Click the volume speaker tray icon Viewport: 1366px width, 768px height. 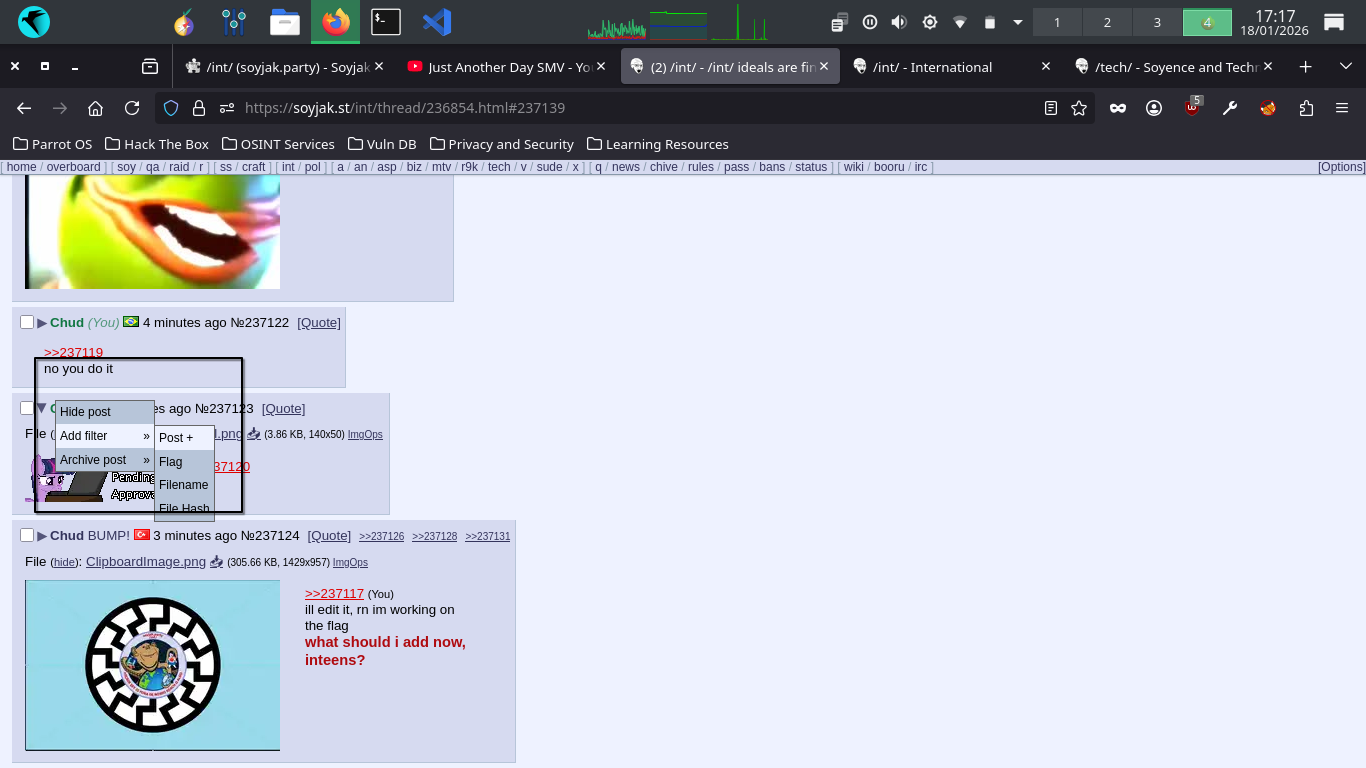tap(899, 22)
